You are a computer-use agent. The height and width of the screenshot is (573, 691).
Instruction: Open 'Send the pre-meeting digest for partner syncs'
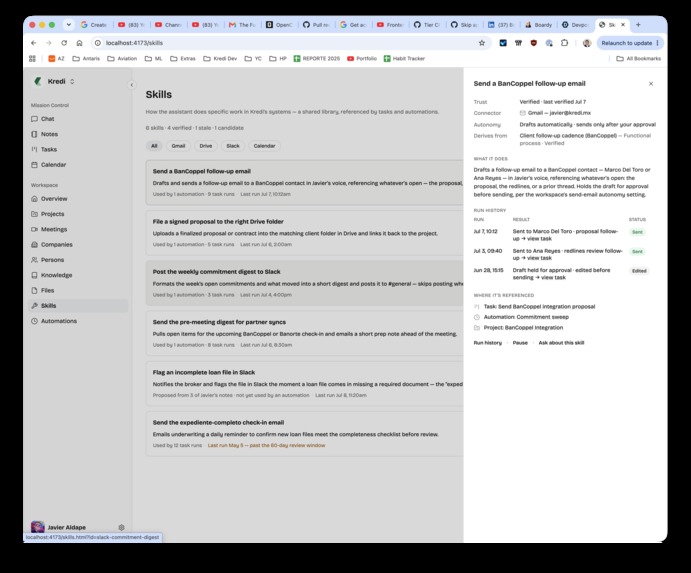click(305, 333)
